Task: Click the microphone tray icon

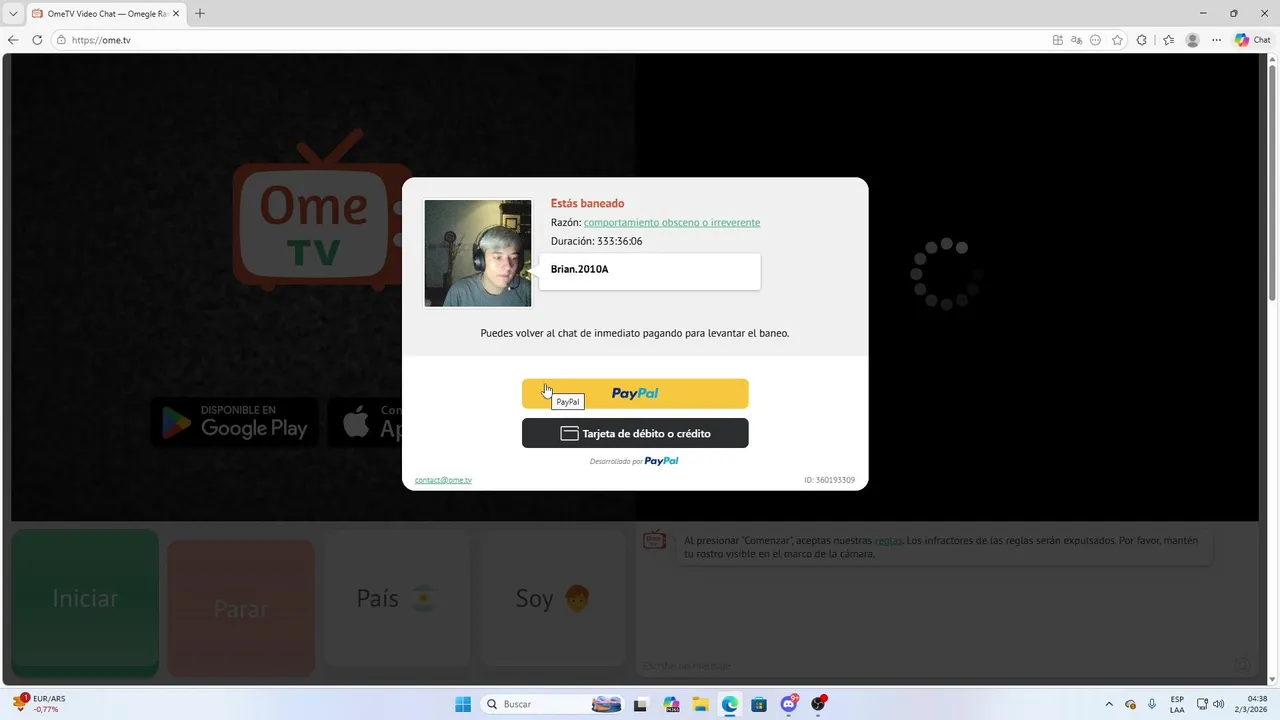Action: click(x=1152, y=704)
